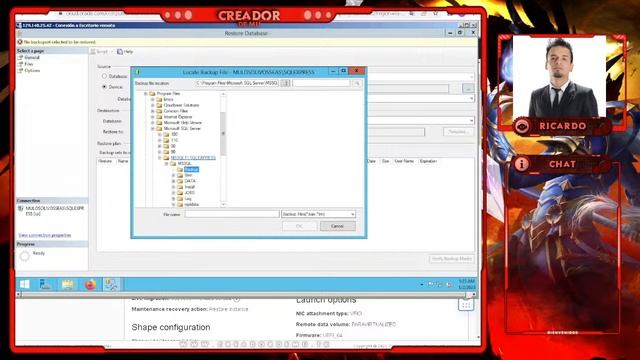Viewport: 640px width, 360px height.
Task: Open Server Manager from the taskbar
Action: coord(45,284)
